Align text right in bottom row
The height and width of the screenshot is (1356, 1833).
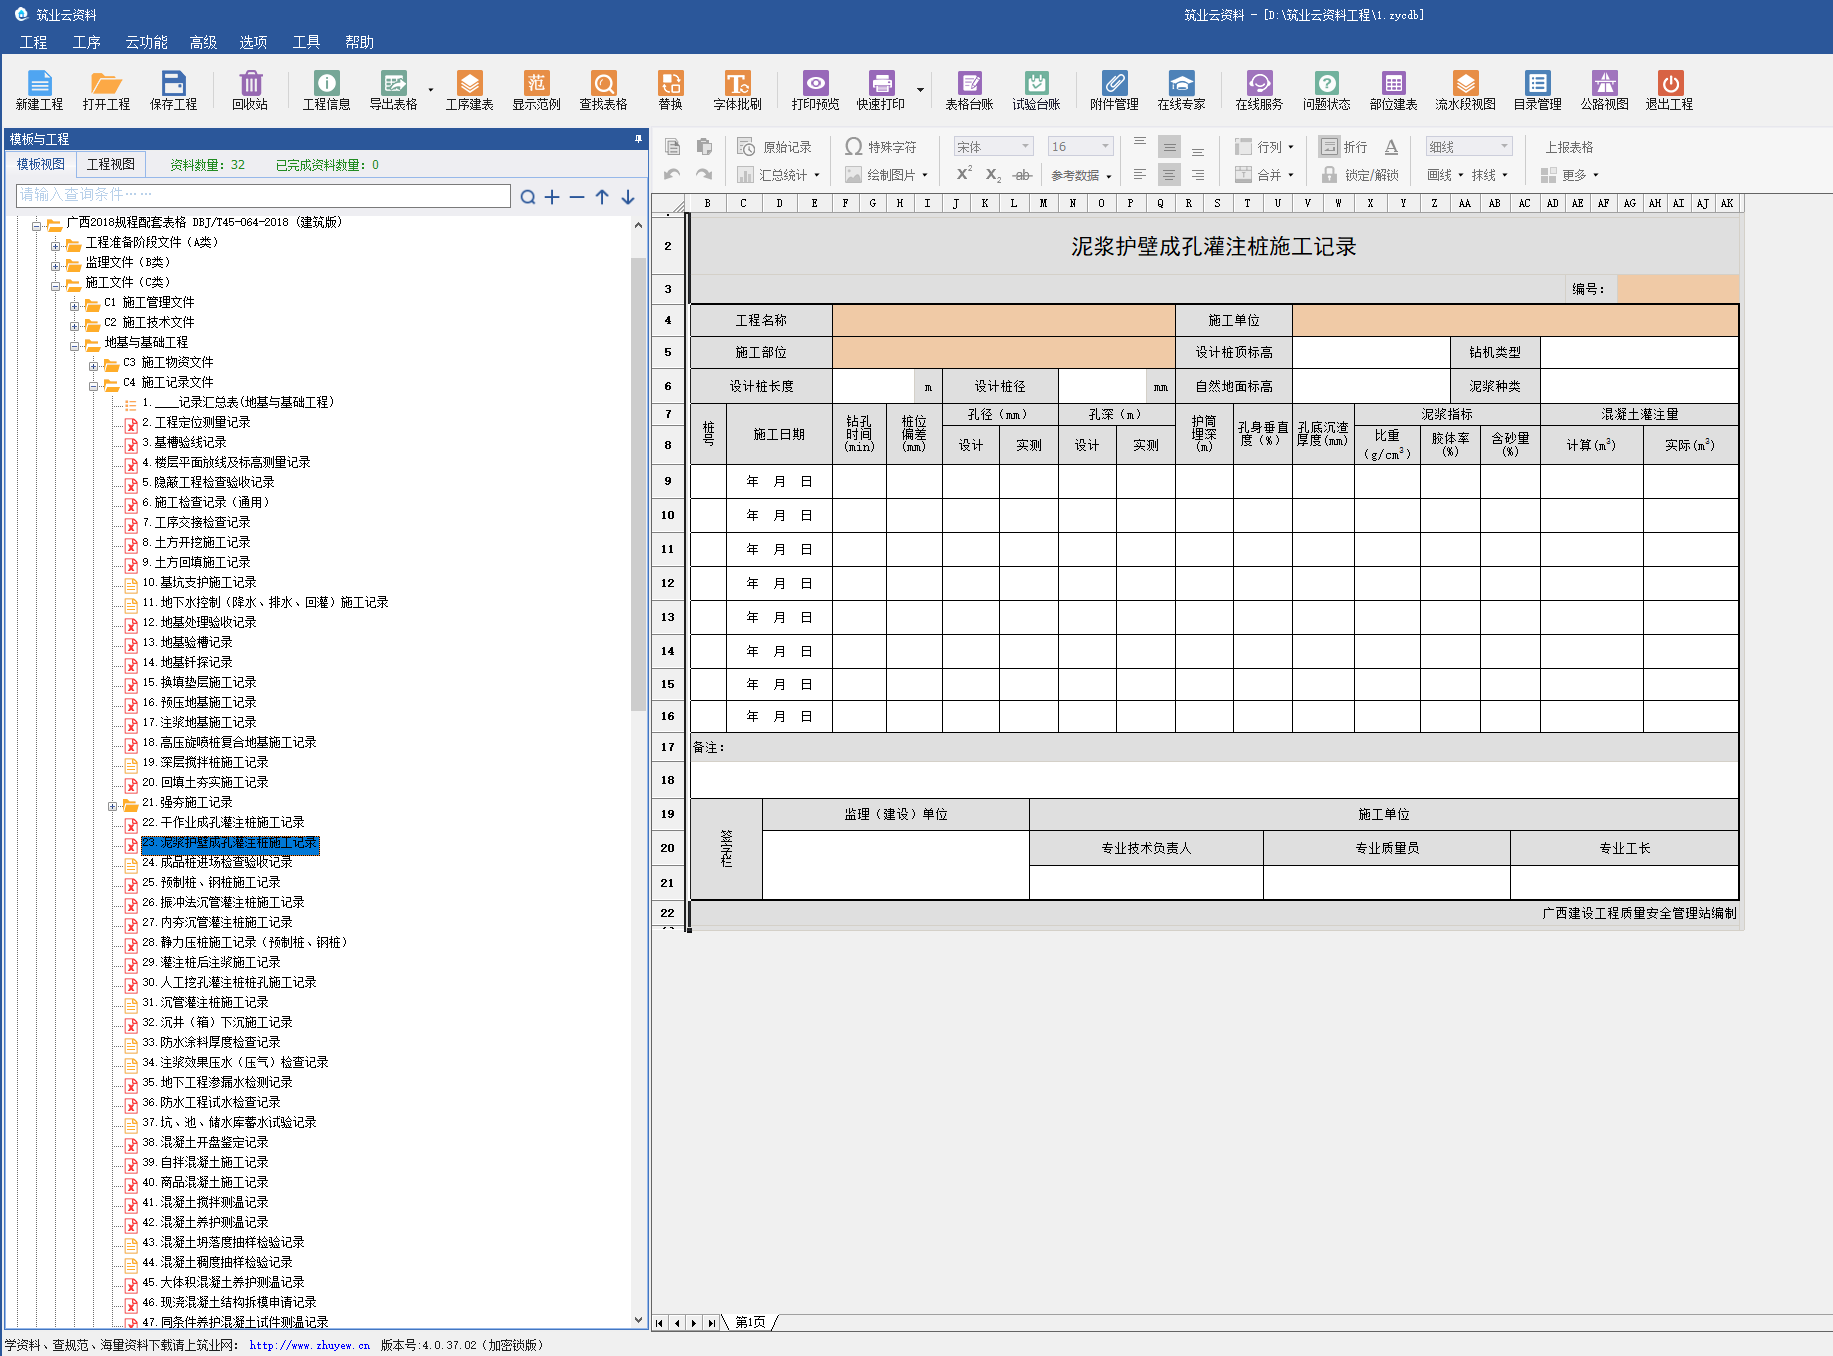(x=1198, y=175)
